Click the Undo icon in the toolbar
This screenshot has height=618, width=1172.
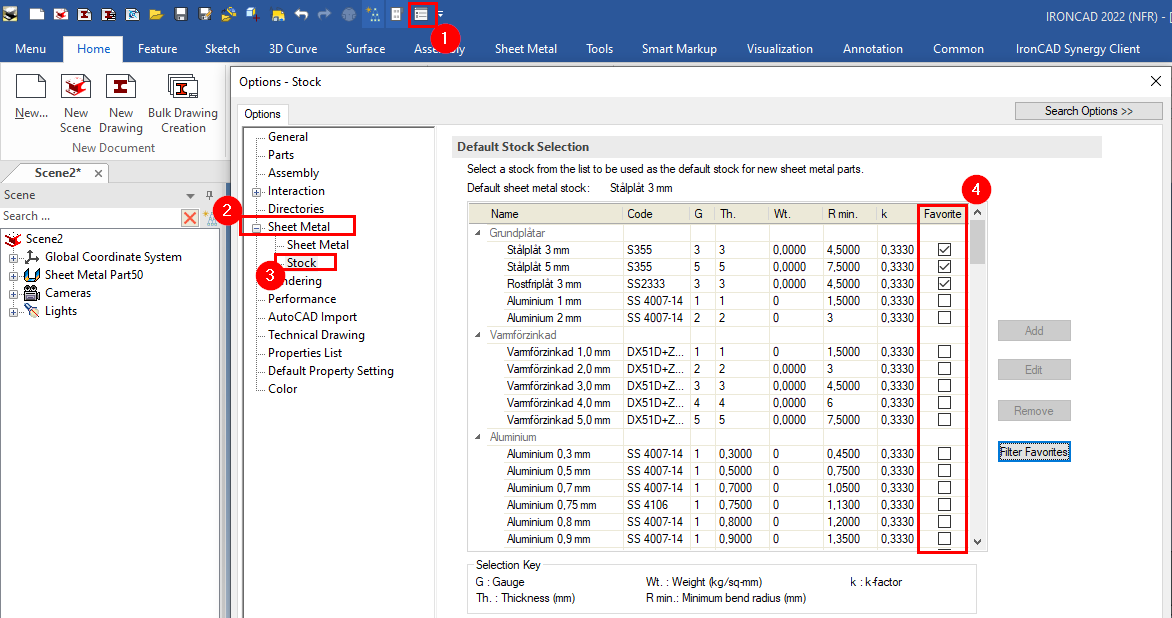click(302, 14)
